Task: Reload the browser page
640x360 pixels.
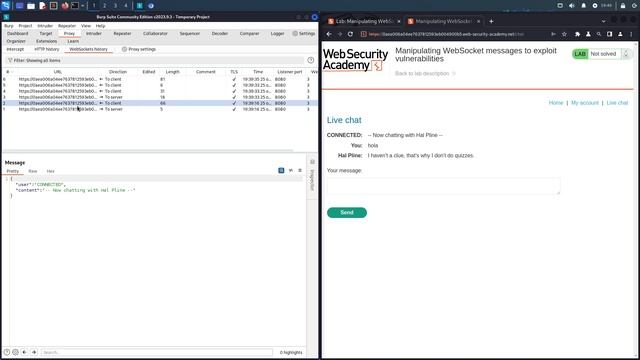Action: coord(350,34)
